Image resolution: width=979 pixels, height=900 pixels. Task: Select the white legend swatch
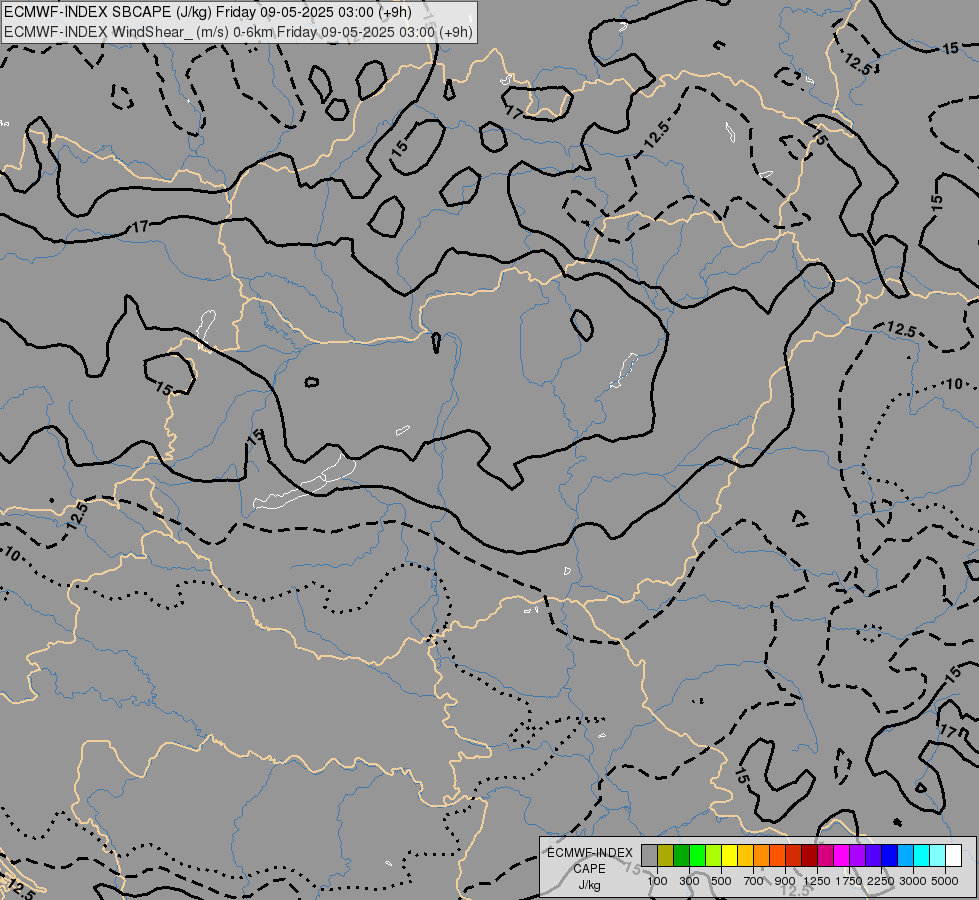(x=953, y=855)
